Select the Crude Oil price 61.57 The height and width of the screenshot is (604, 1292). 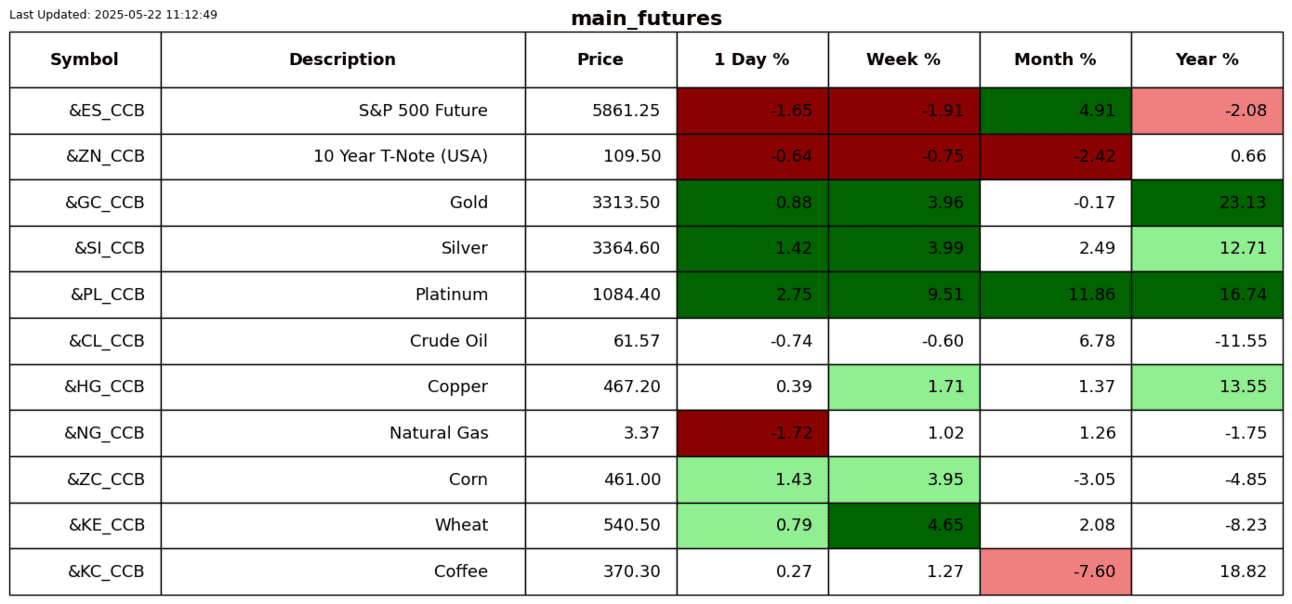pyautogui.click(x=600, y=341)
